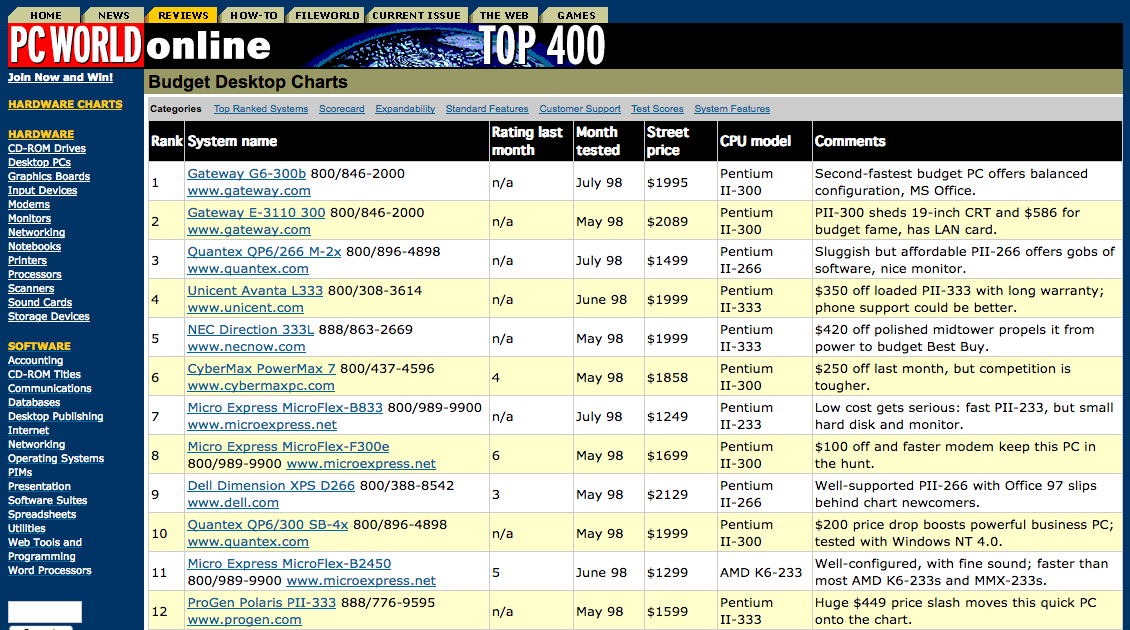Open the Software Suites link
The image size is (1130, 630).
pos(48,500)
